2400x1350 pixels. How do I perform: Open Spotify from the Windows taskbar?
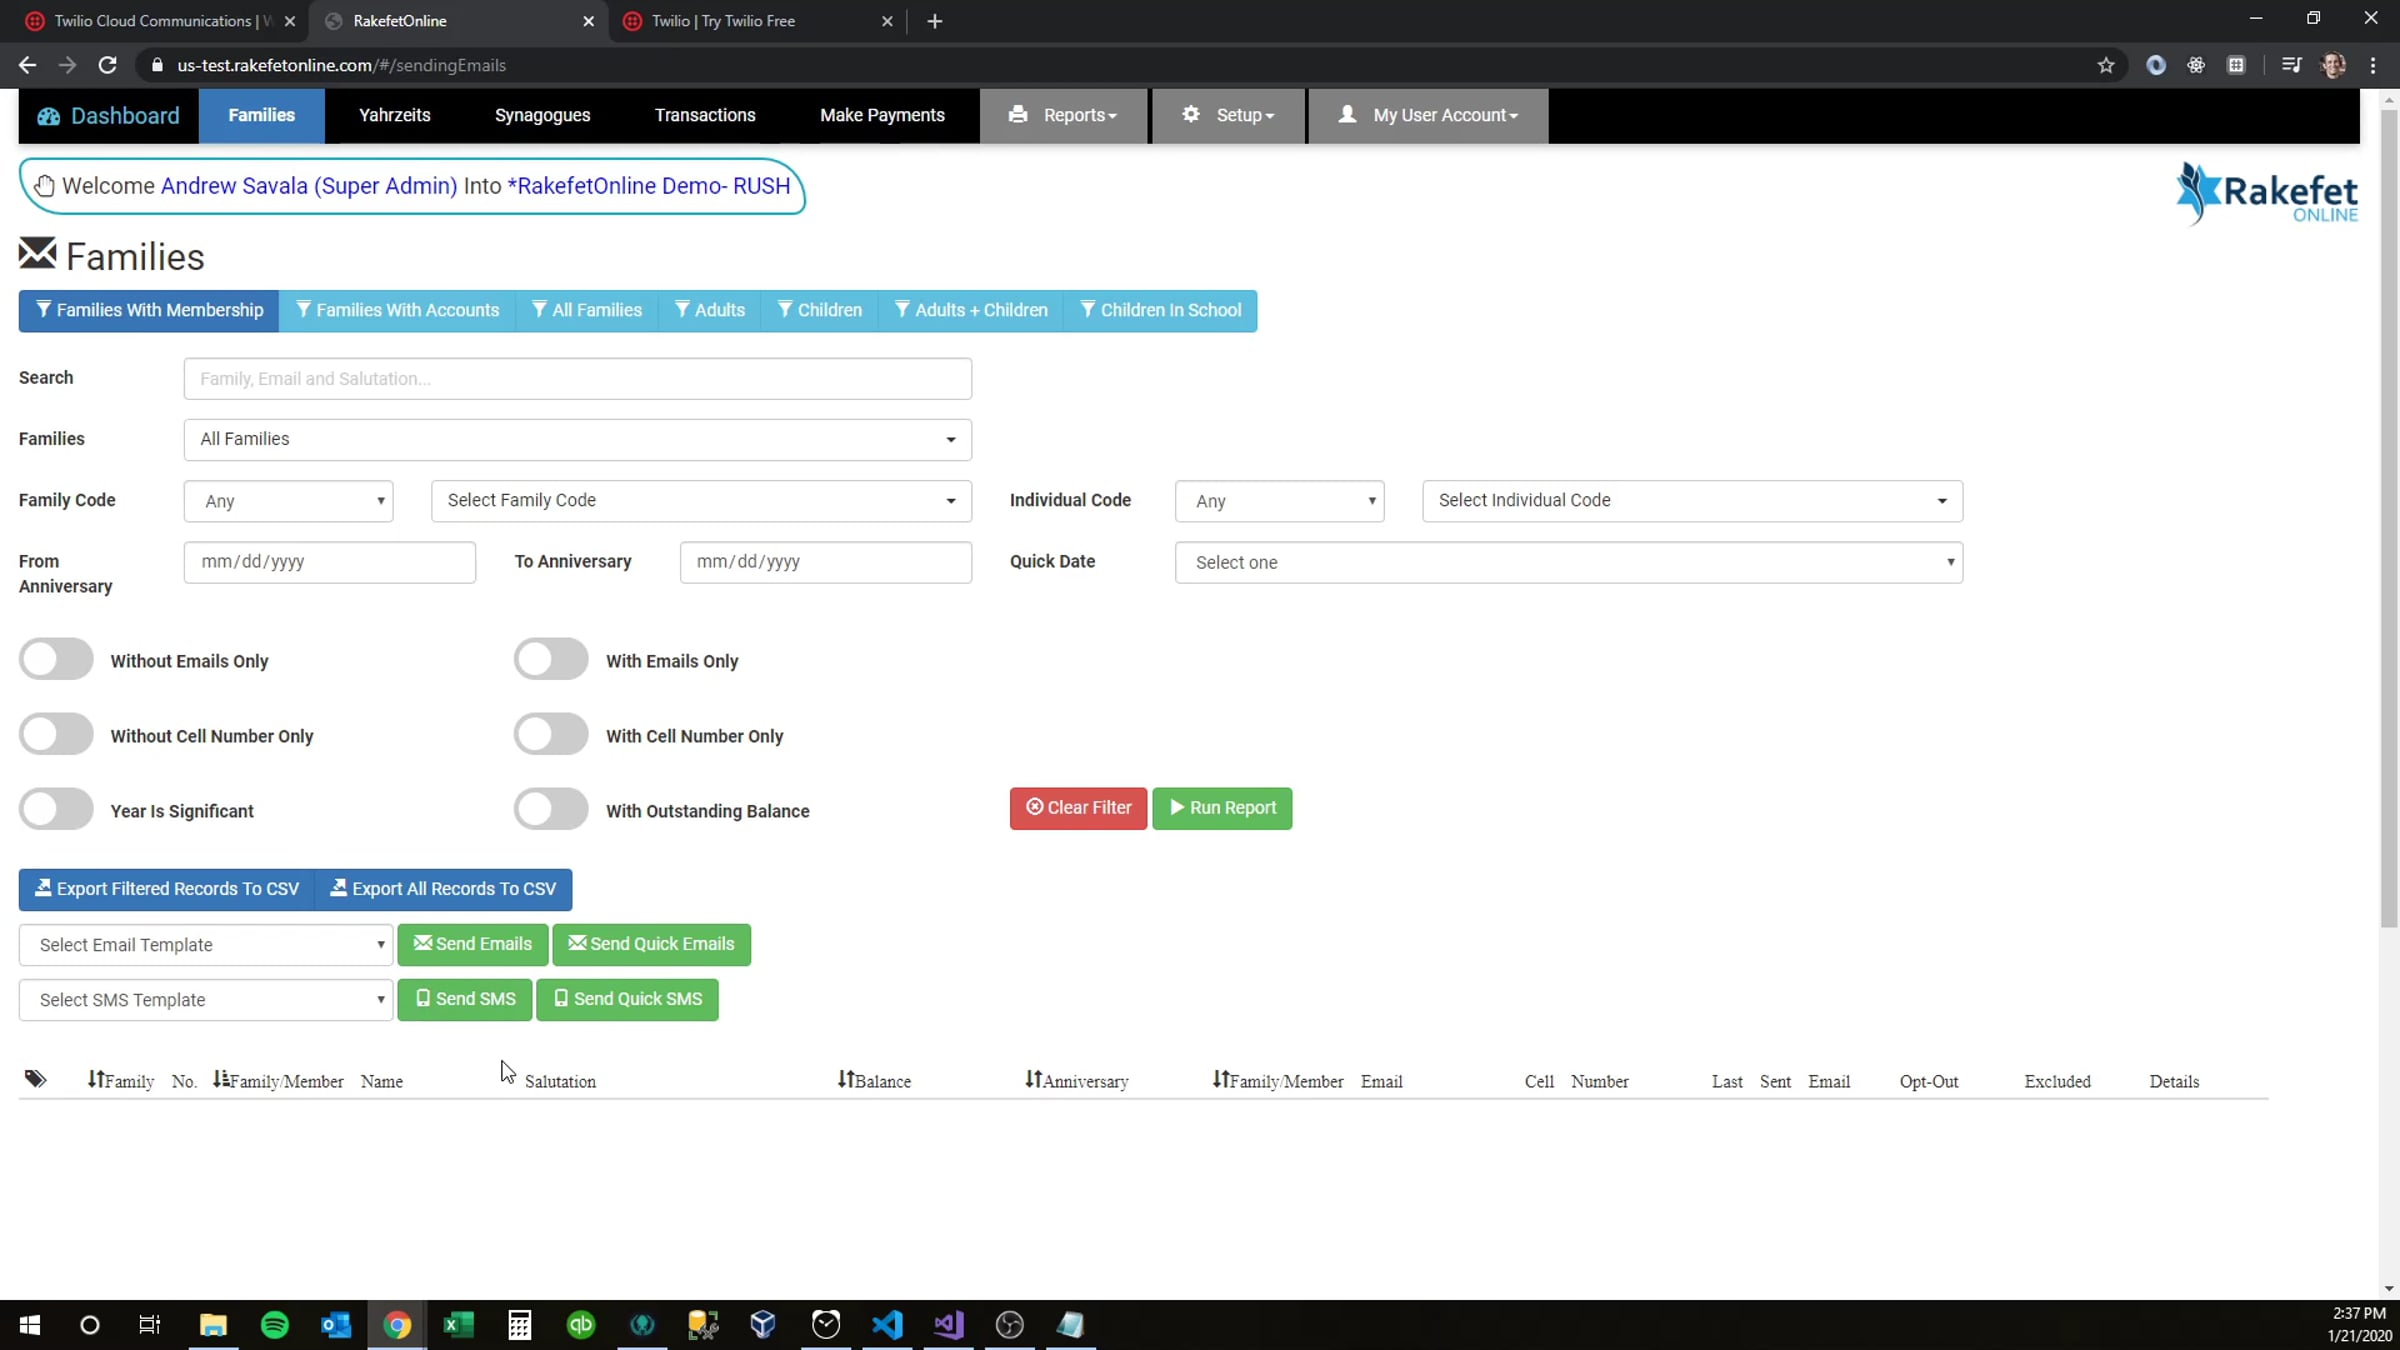click(x=274, y=1325)
